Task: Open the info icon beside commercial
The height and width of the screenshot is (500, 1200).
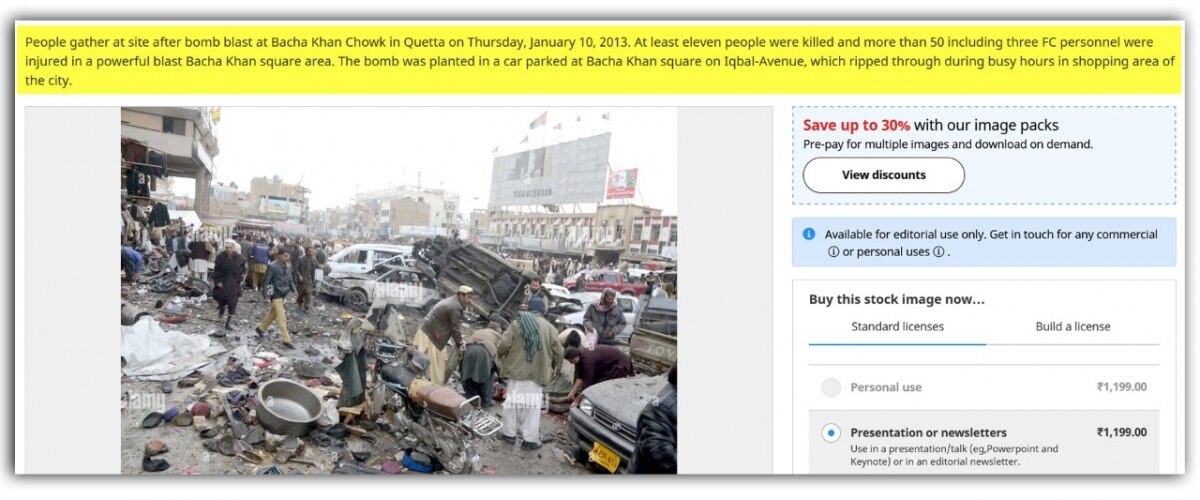Action: 833,251
